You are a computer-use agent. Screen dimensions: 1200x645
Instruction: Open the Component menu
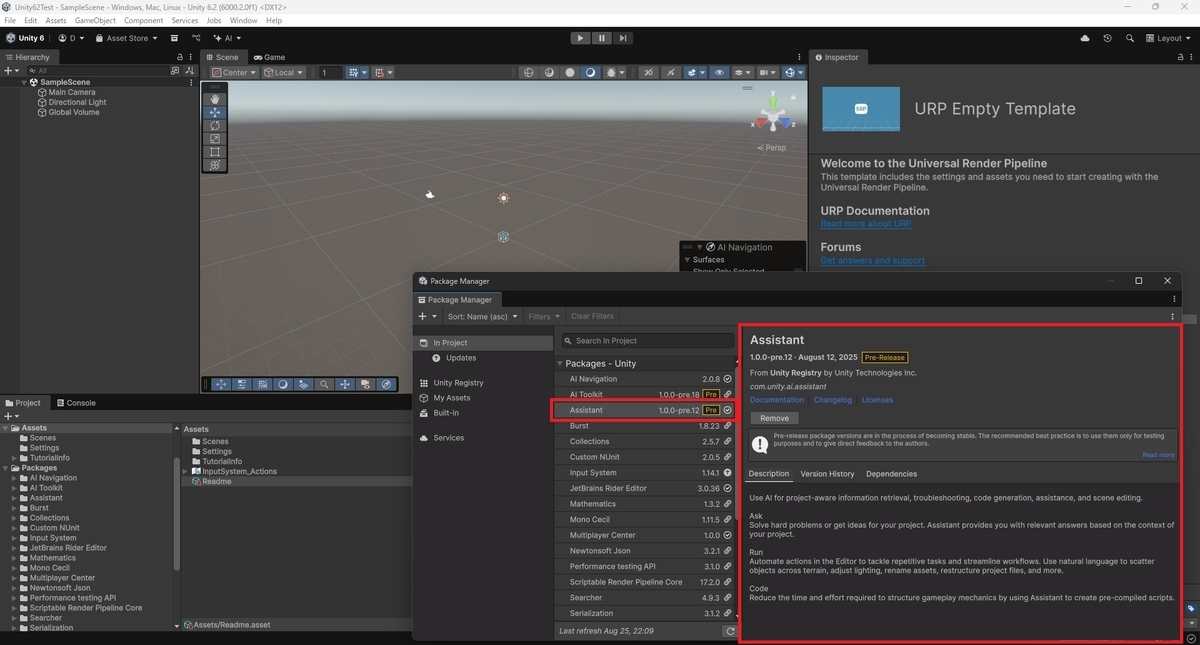(143, 20)
